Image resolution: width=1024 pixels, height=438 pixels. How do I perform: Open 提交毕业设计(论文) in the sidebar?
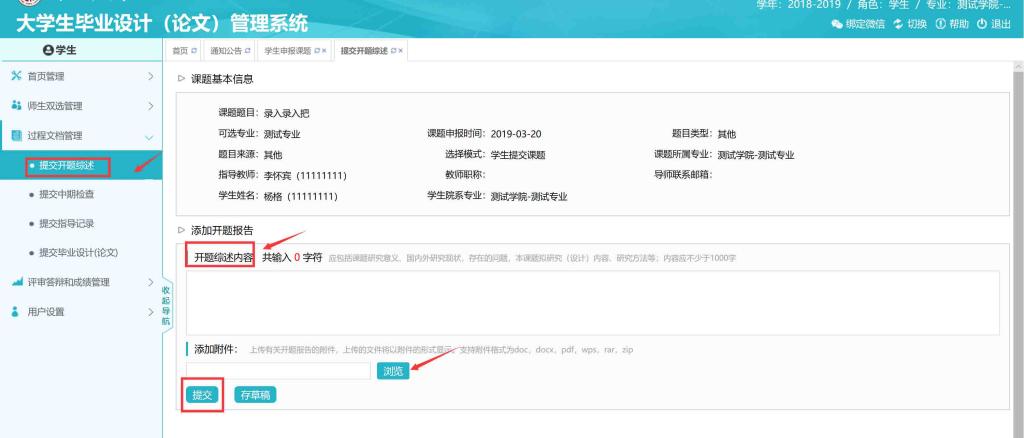[78, 252]
